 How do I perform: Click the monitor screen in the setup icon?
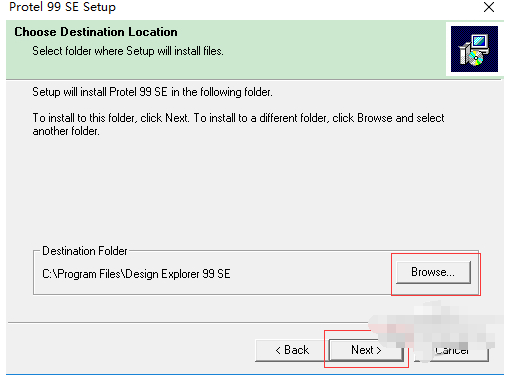click(x=479, y=41)
